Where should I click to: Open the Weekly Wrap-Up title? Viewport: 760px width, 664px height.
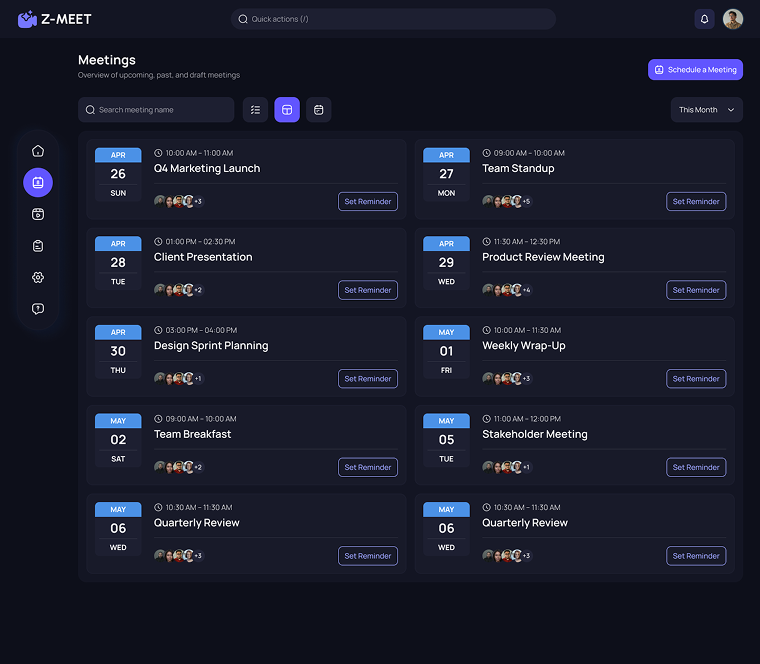pyautogui.click(x=524, y=346)
